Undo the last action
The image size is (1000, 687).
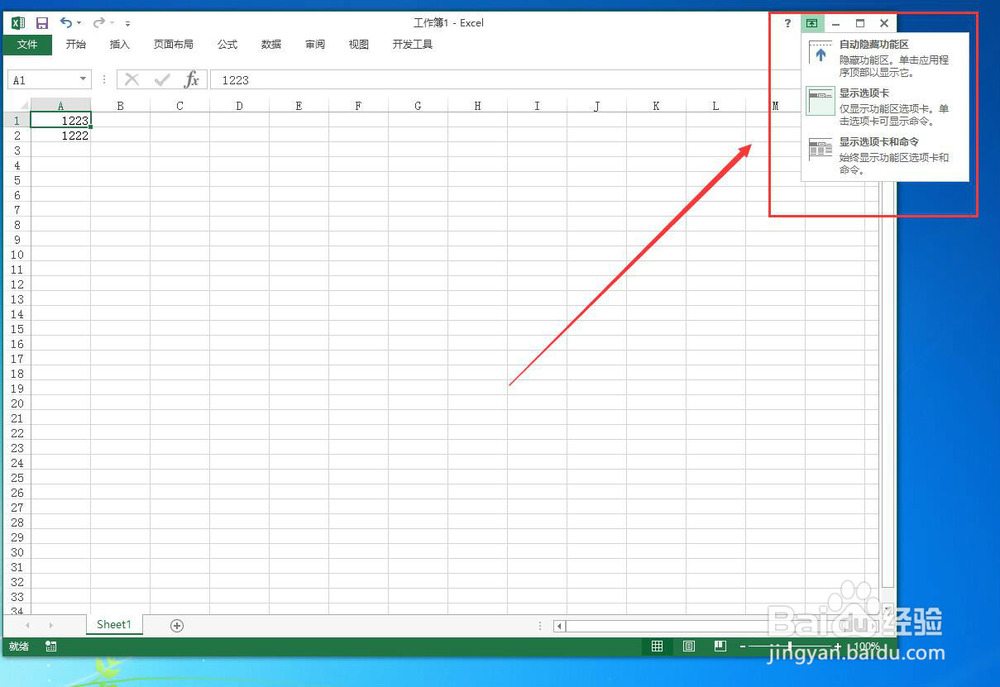click(x=66, y=23)
